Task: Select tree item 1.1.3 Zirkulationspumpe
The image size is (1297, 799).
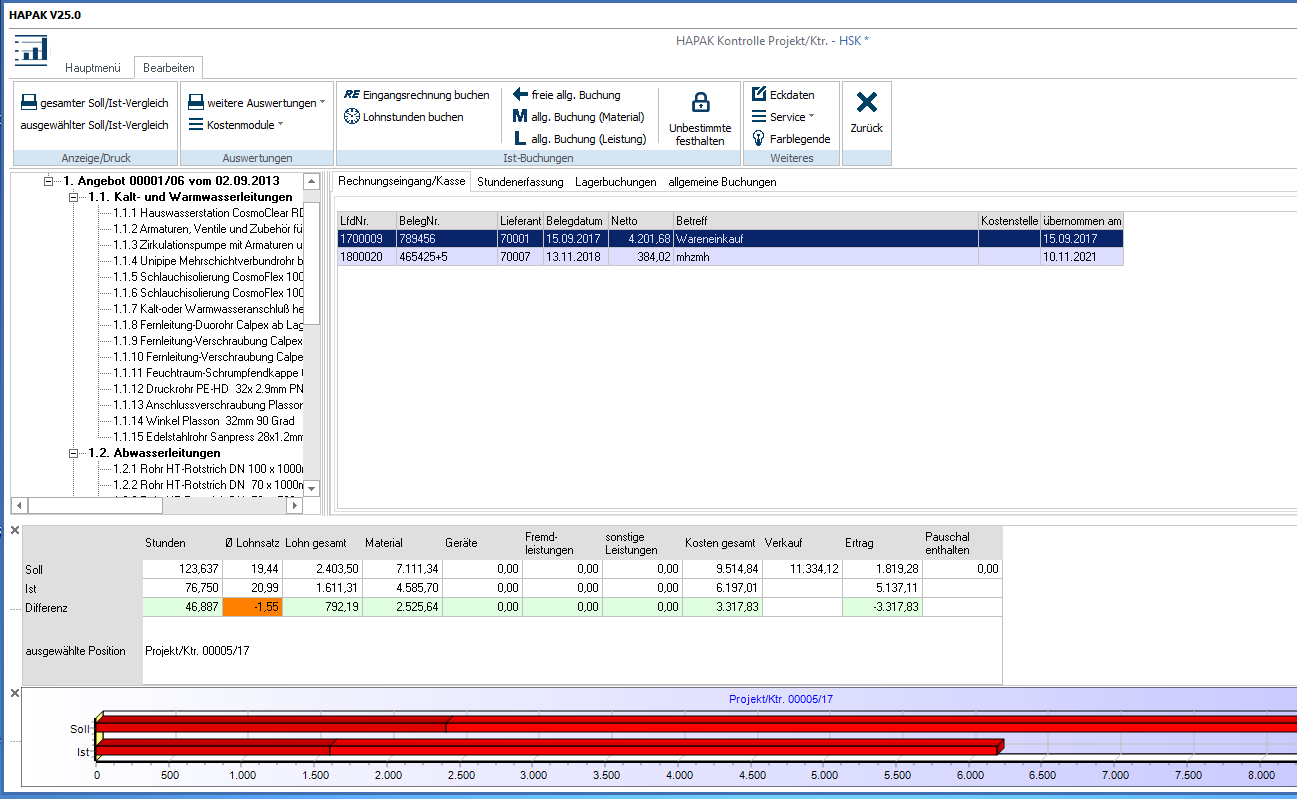Action: [x=207, y=245]
